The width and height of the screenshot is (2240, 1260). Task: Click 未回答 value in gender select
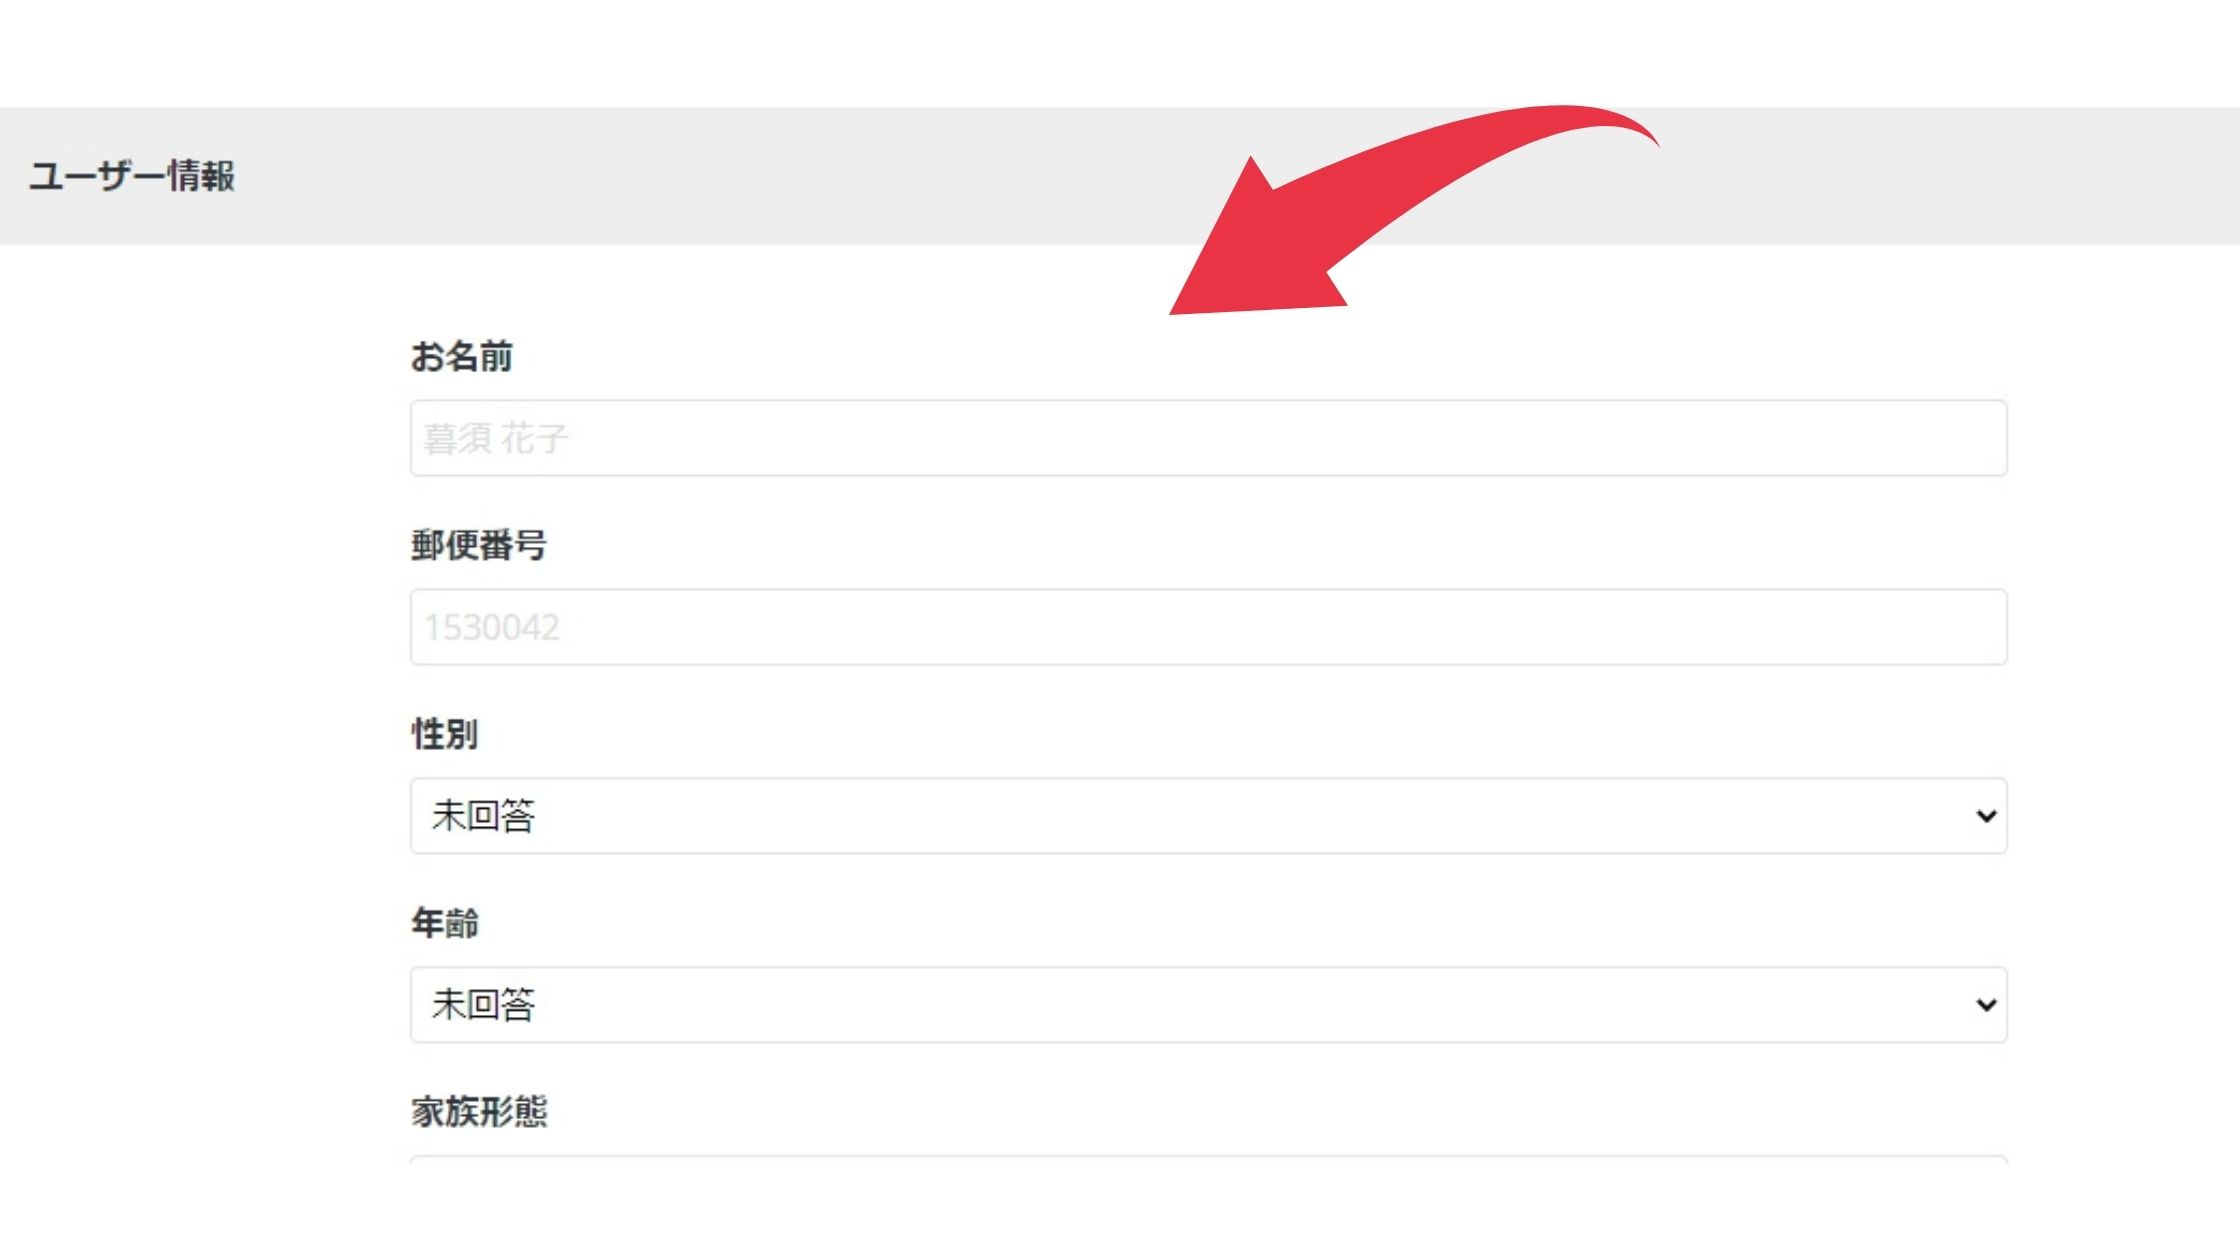(x=484, y=816)
